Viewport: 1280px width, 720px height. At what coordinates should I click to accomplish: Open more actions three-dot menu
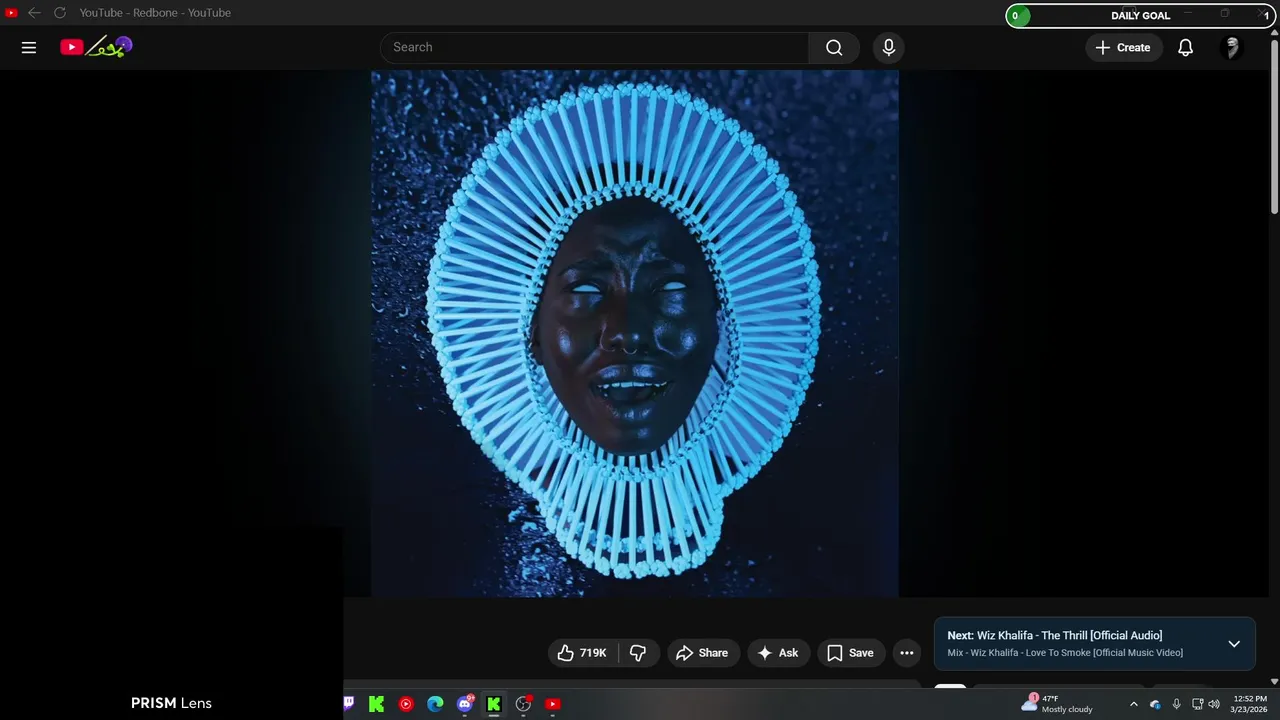tap(907, 653)
